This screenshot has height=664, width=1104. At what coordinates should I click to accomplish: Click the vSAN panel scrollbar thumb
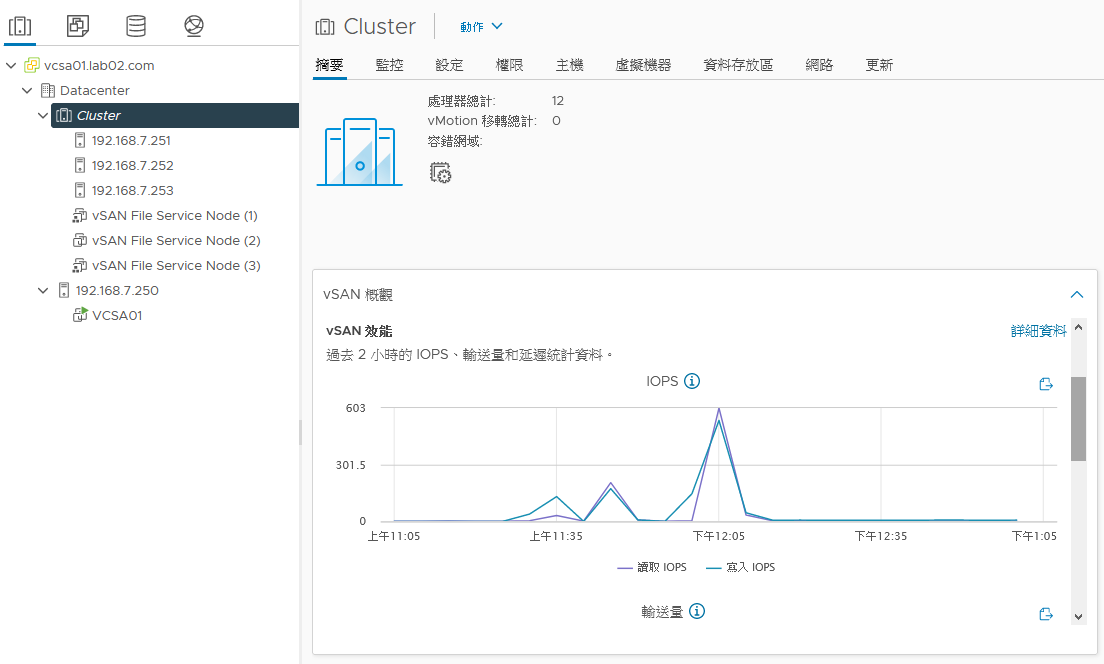click(1078, 418)
